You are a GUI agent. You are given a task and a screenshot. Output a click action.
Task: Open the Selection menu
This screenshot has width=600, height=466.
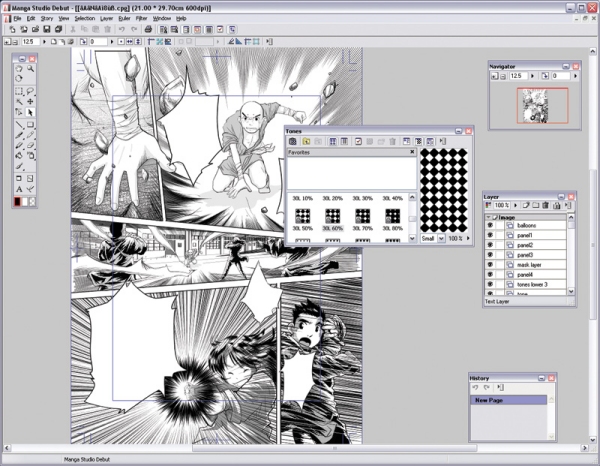[x=85, y=18]
